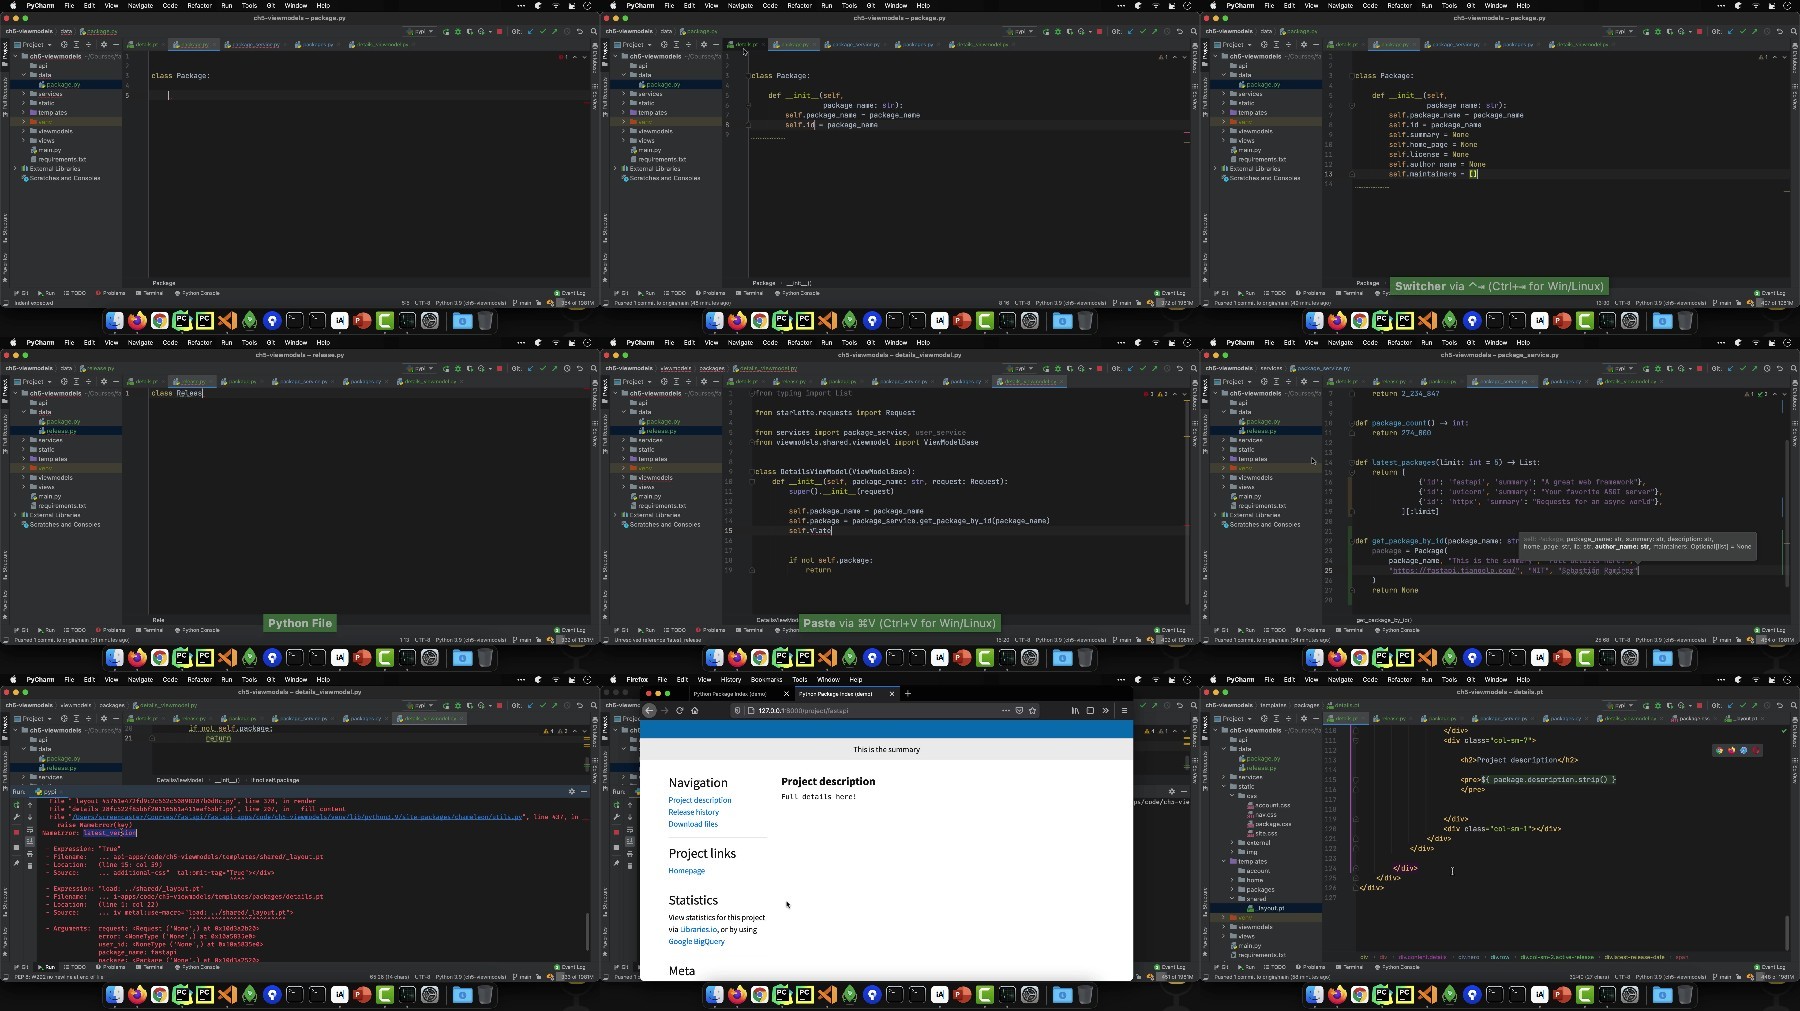
Task: Rerun the app beside the NameError traceback
Action: pos(16,804)
